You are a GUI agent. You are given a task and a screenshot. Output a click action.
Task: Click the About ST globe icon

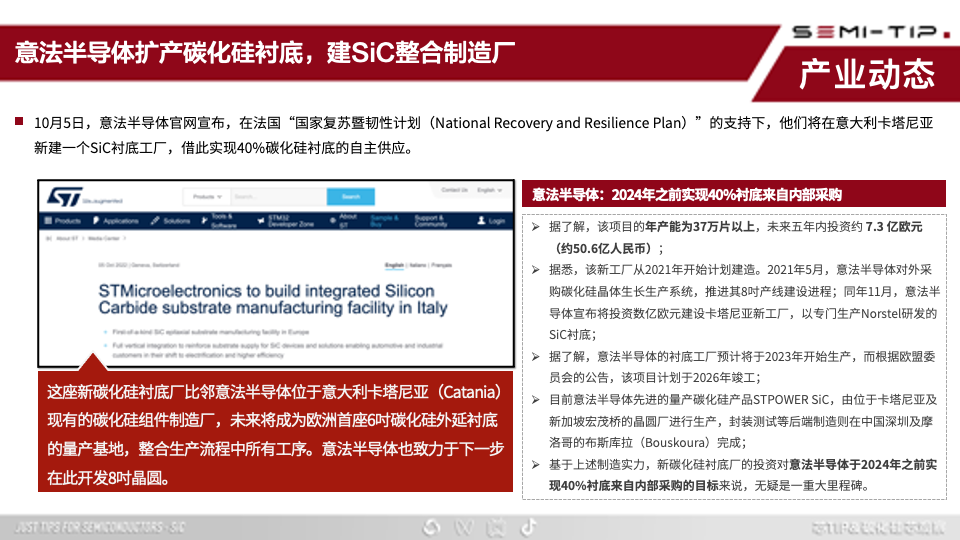point(332,220)
